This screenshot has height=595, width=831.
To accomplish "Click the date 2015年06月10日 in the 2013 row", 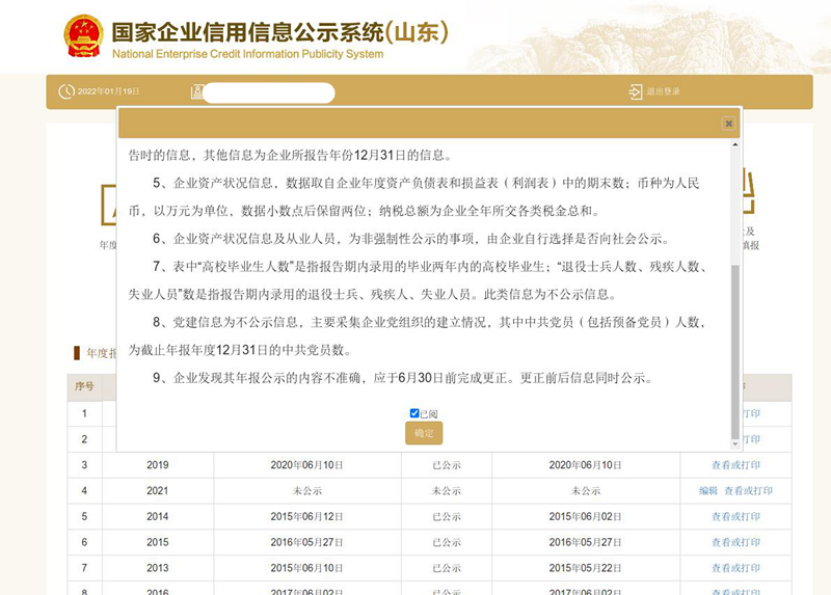I will pyautogui.click(x=307, y=568).
